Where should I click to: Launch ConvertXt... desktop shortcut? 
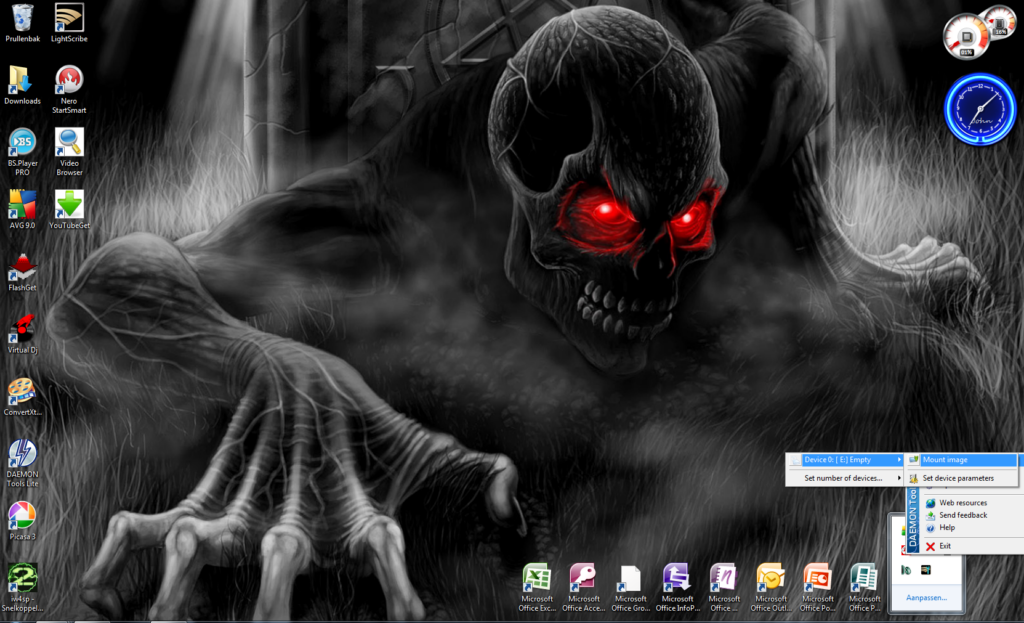click(22, 396)
